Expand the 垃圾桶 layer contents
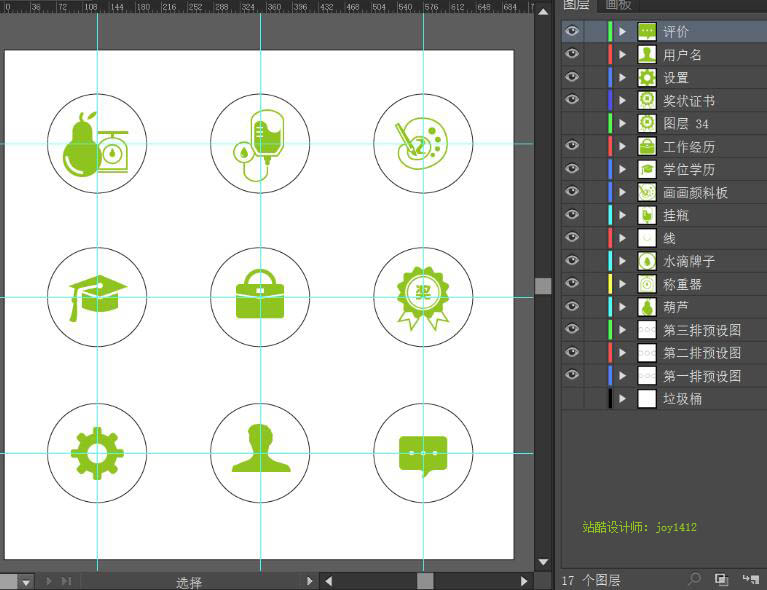Screen dimensions: 767x590 tap(622, 399)
